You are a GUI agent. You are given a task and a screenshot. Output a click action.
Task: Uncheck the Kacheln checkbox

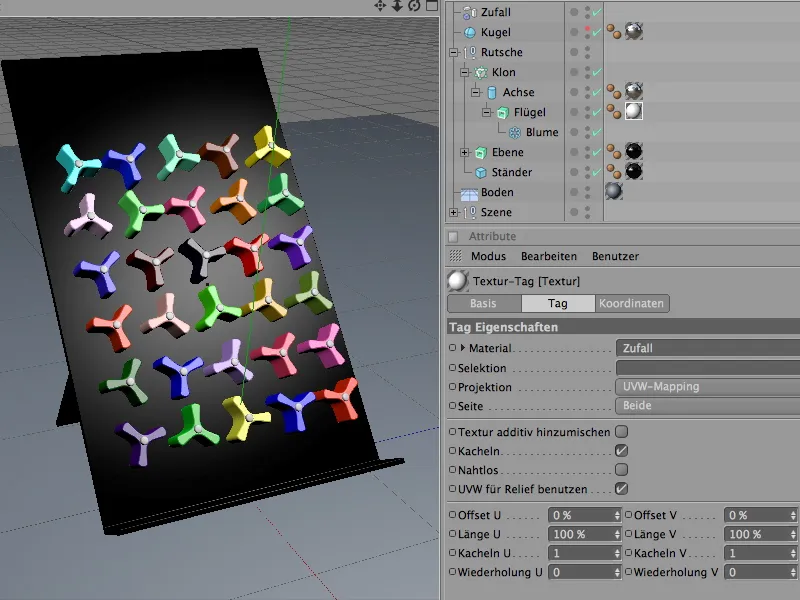621,451
